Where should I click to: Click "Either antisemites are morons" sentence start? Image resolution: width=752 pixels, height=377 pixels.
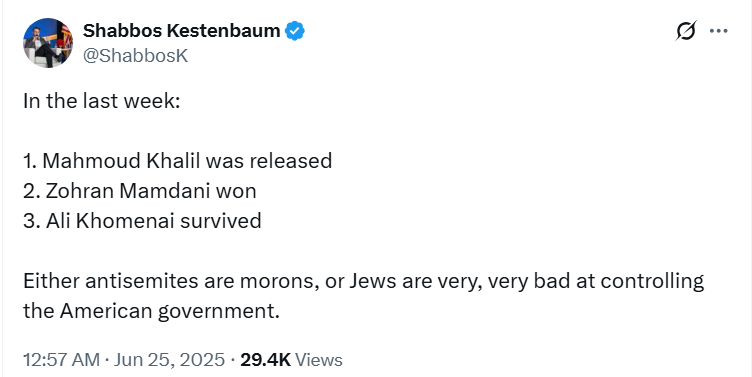click(x=171, y=281)
